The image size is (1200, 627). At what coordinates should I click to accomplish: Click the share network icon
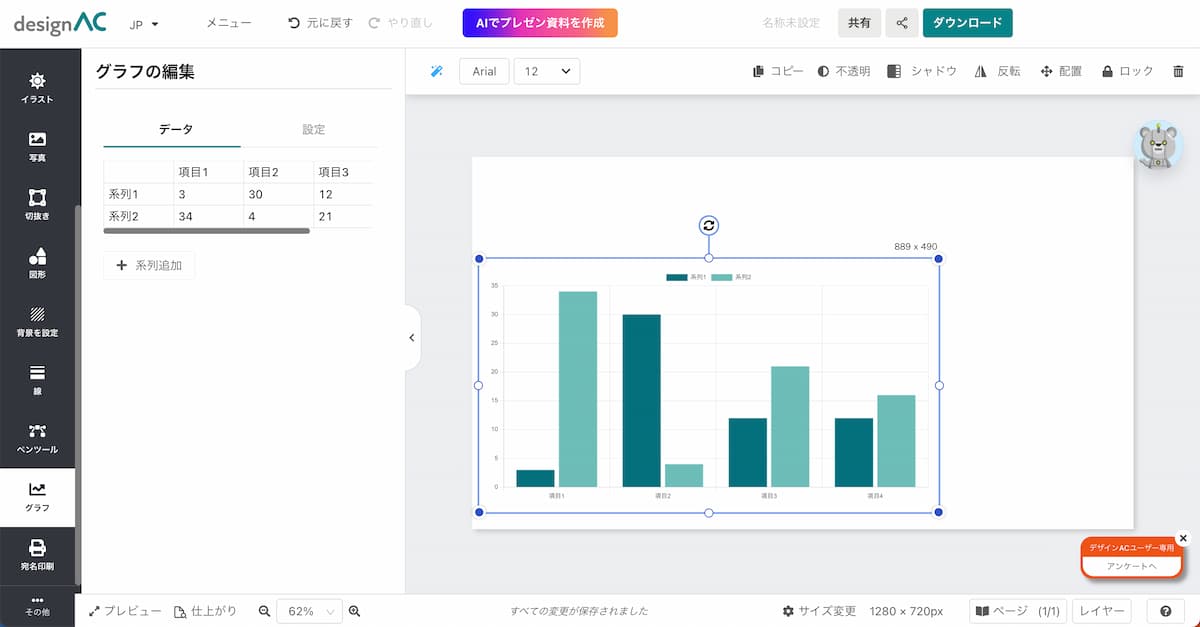pos(901,23)
